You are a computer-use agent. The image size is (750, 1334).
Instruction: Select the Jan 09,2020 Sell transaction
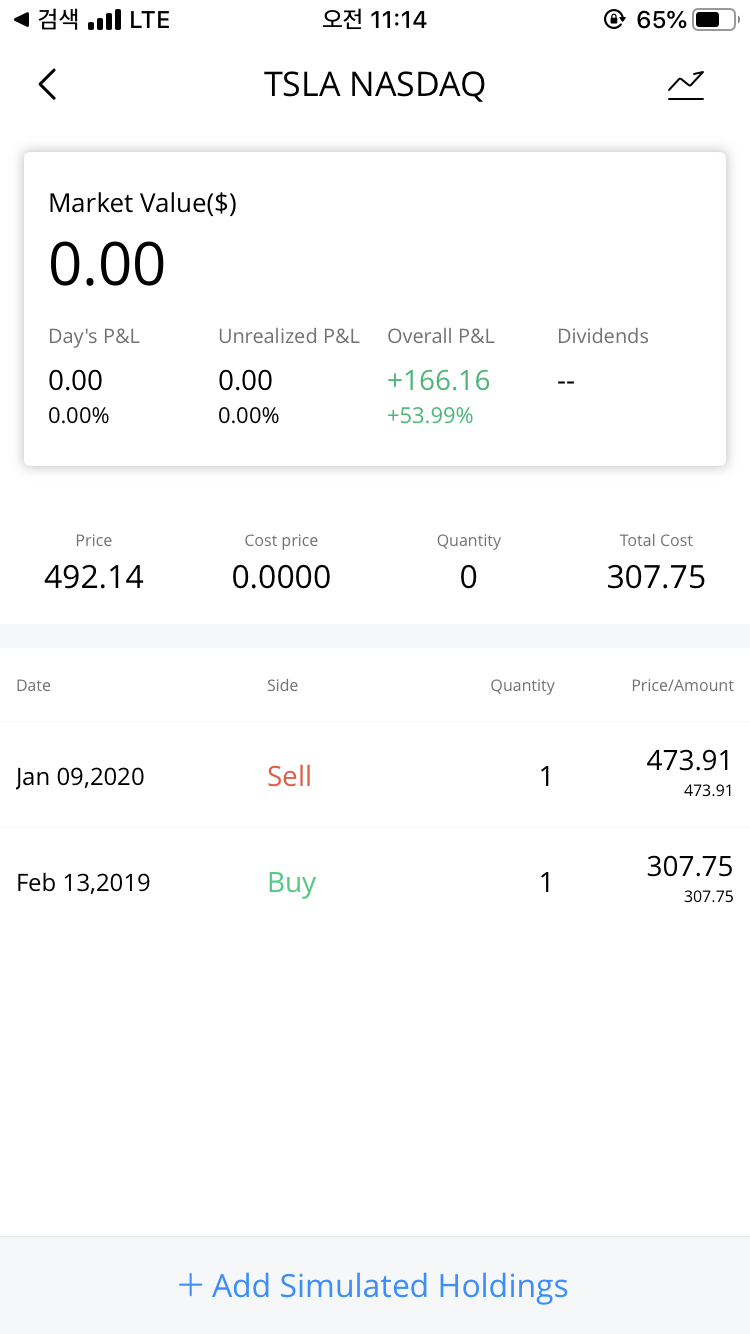[375, 775]
